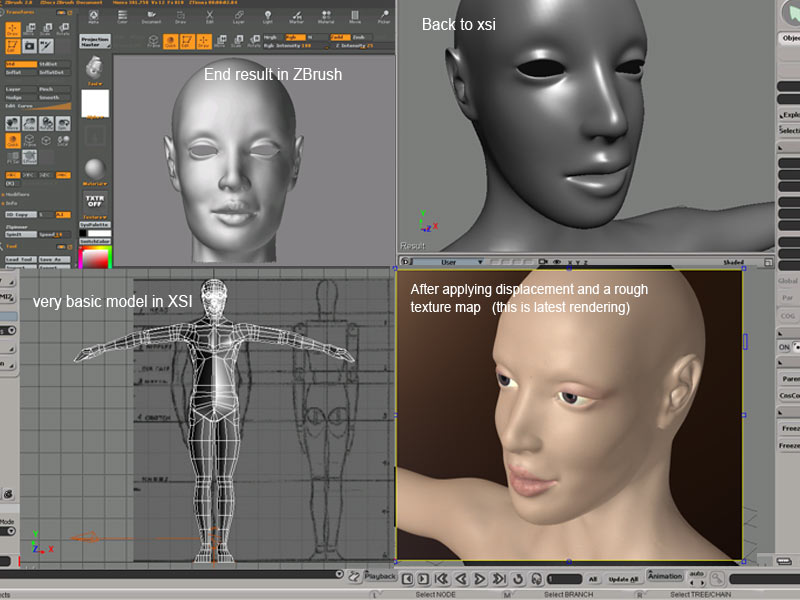Screen dimensions: 800x600
Task: Maximize the XSI User viewport
Action: coord(768,262)
